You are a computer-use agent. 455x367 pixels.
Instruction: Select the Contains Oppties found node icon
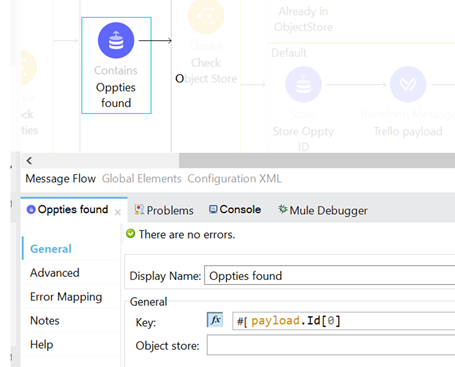[116, 40]
